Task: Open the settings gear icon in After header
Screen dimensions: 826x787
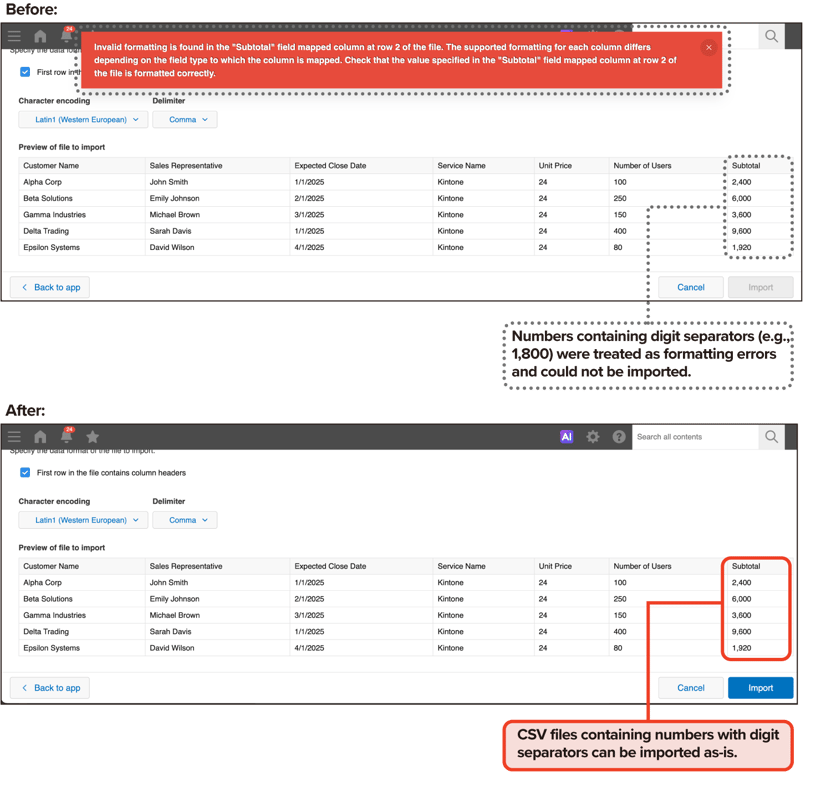Action: [593, 437]
